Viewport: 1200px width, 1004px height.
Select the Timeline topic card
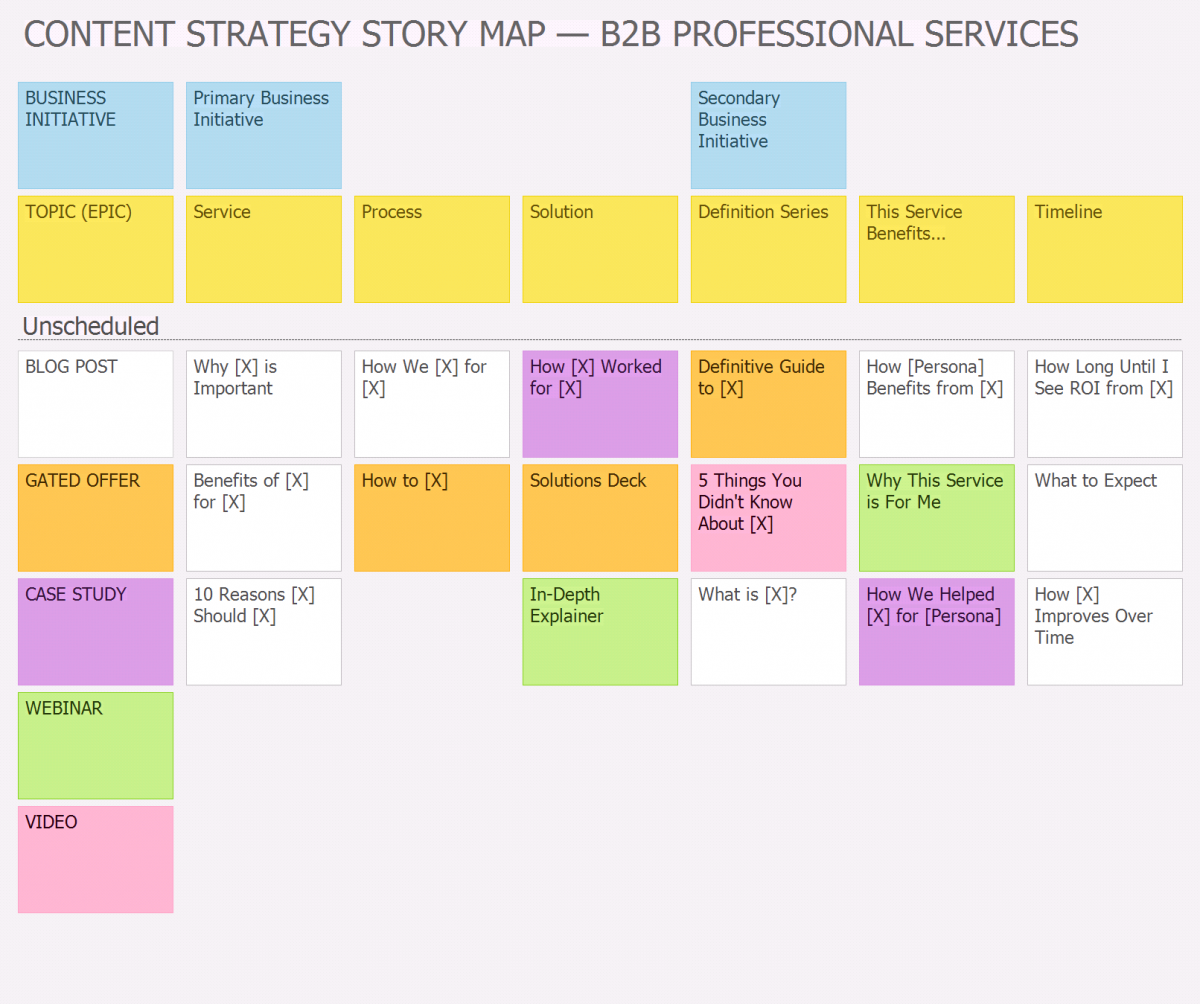coord(1104,249)
